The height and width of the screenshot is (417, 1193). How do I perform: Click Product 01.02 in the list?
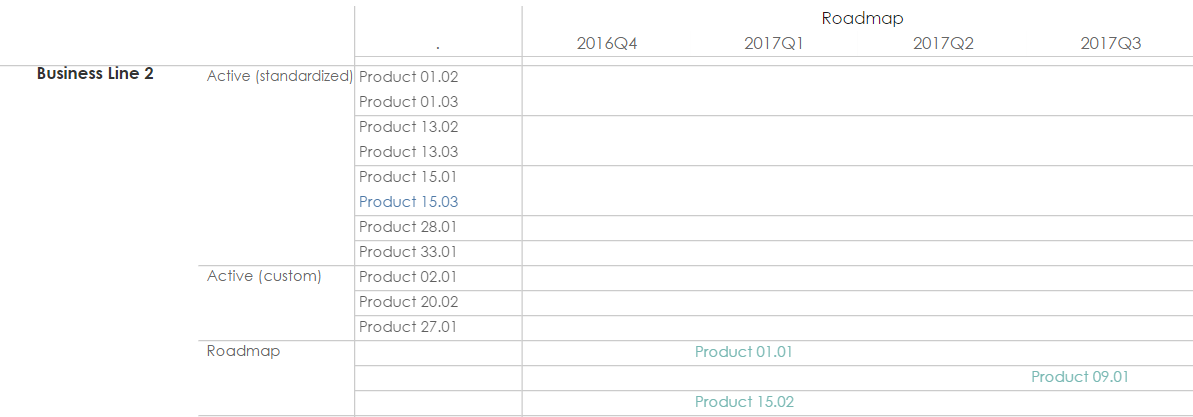408,77
